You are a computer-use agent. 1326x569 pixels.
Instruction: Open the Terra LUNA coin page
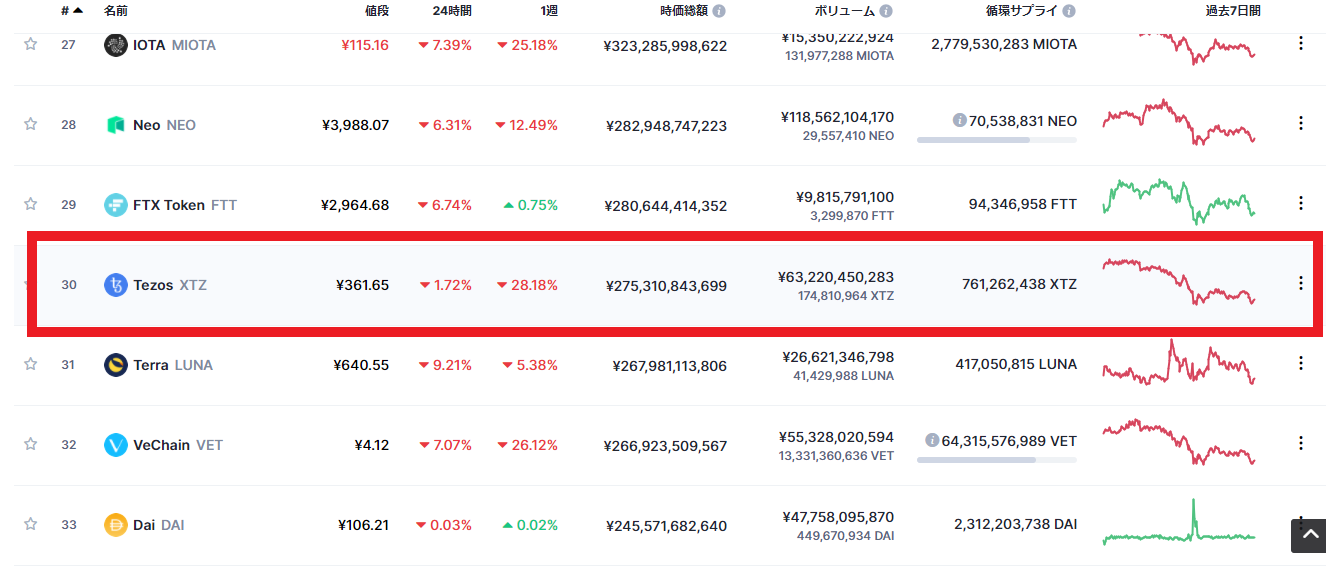point(173,365)
